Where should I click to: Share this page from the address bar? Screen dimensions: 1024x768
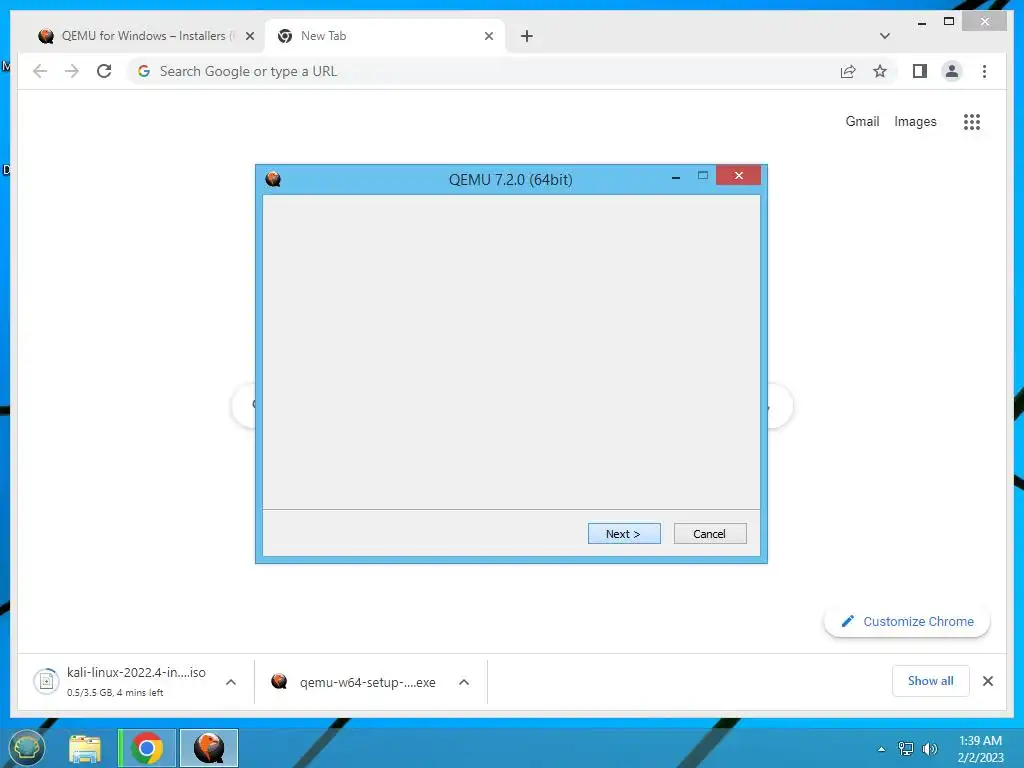pos(848,71)
